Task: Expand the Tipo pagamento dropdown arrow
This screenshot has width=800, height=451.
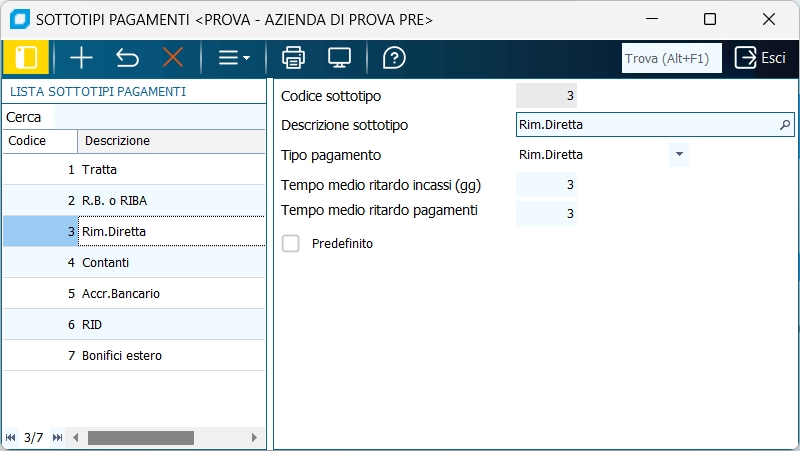Action: pos(679,155)
